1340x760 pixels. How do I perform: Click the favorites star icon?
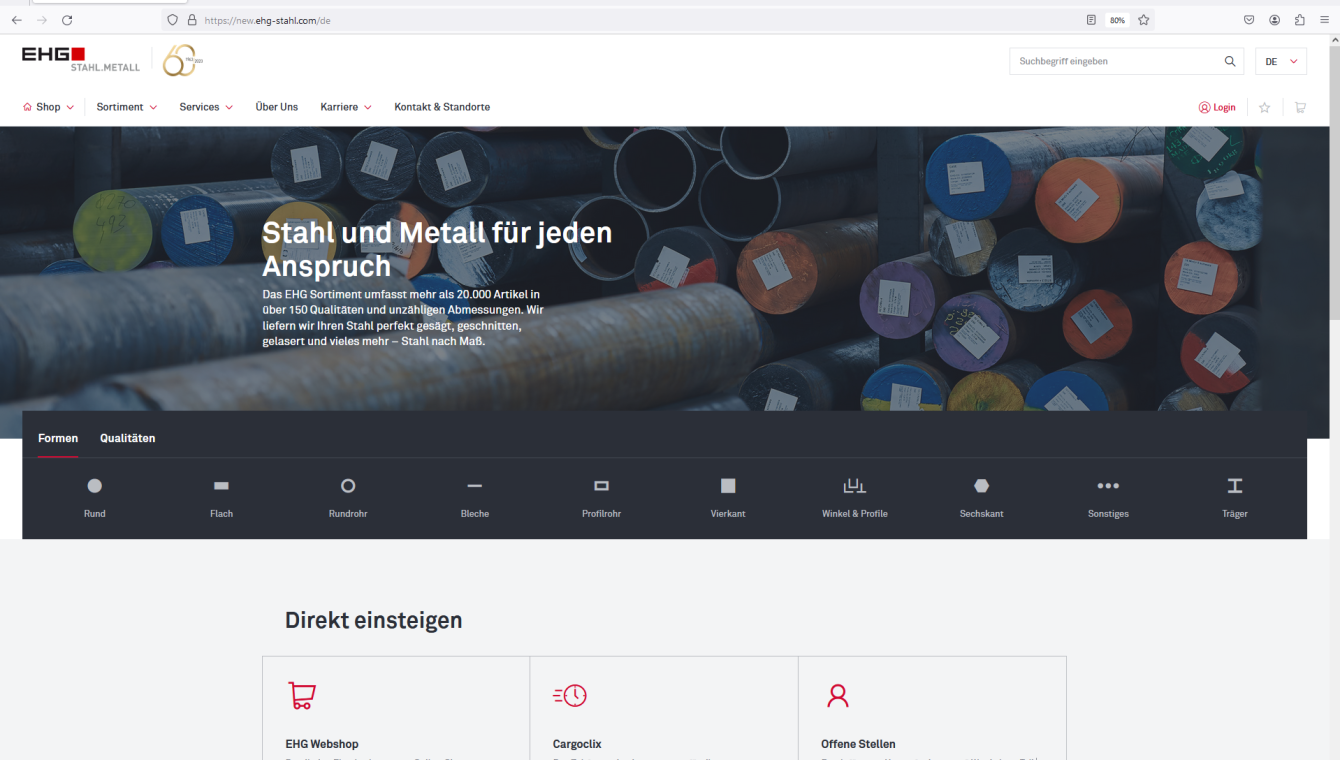1264,107
